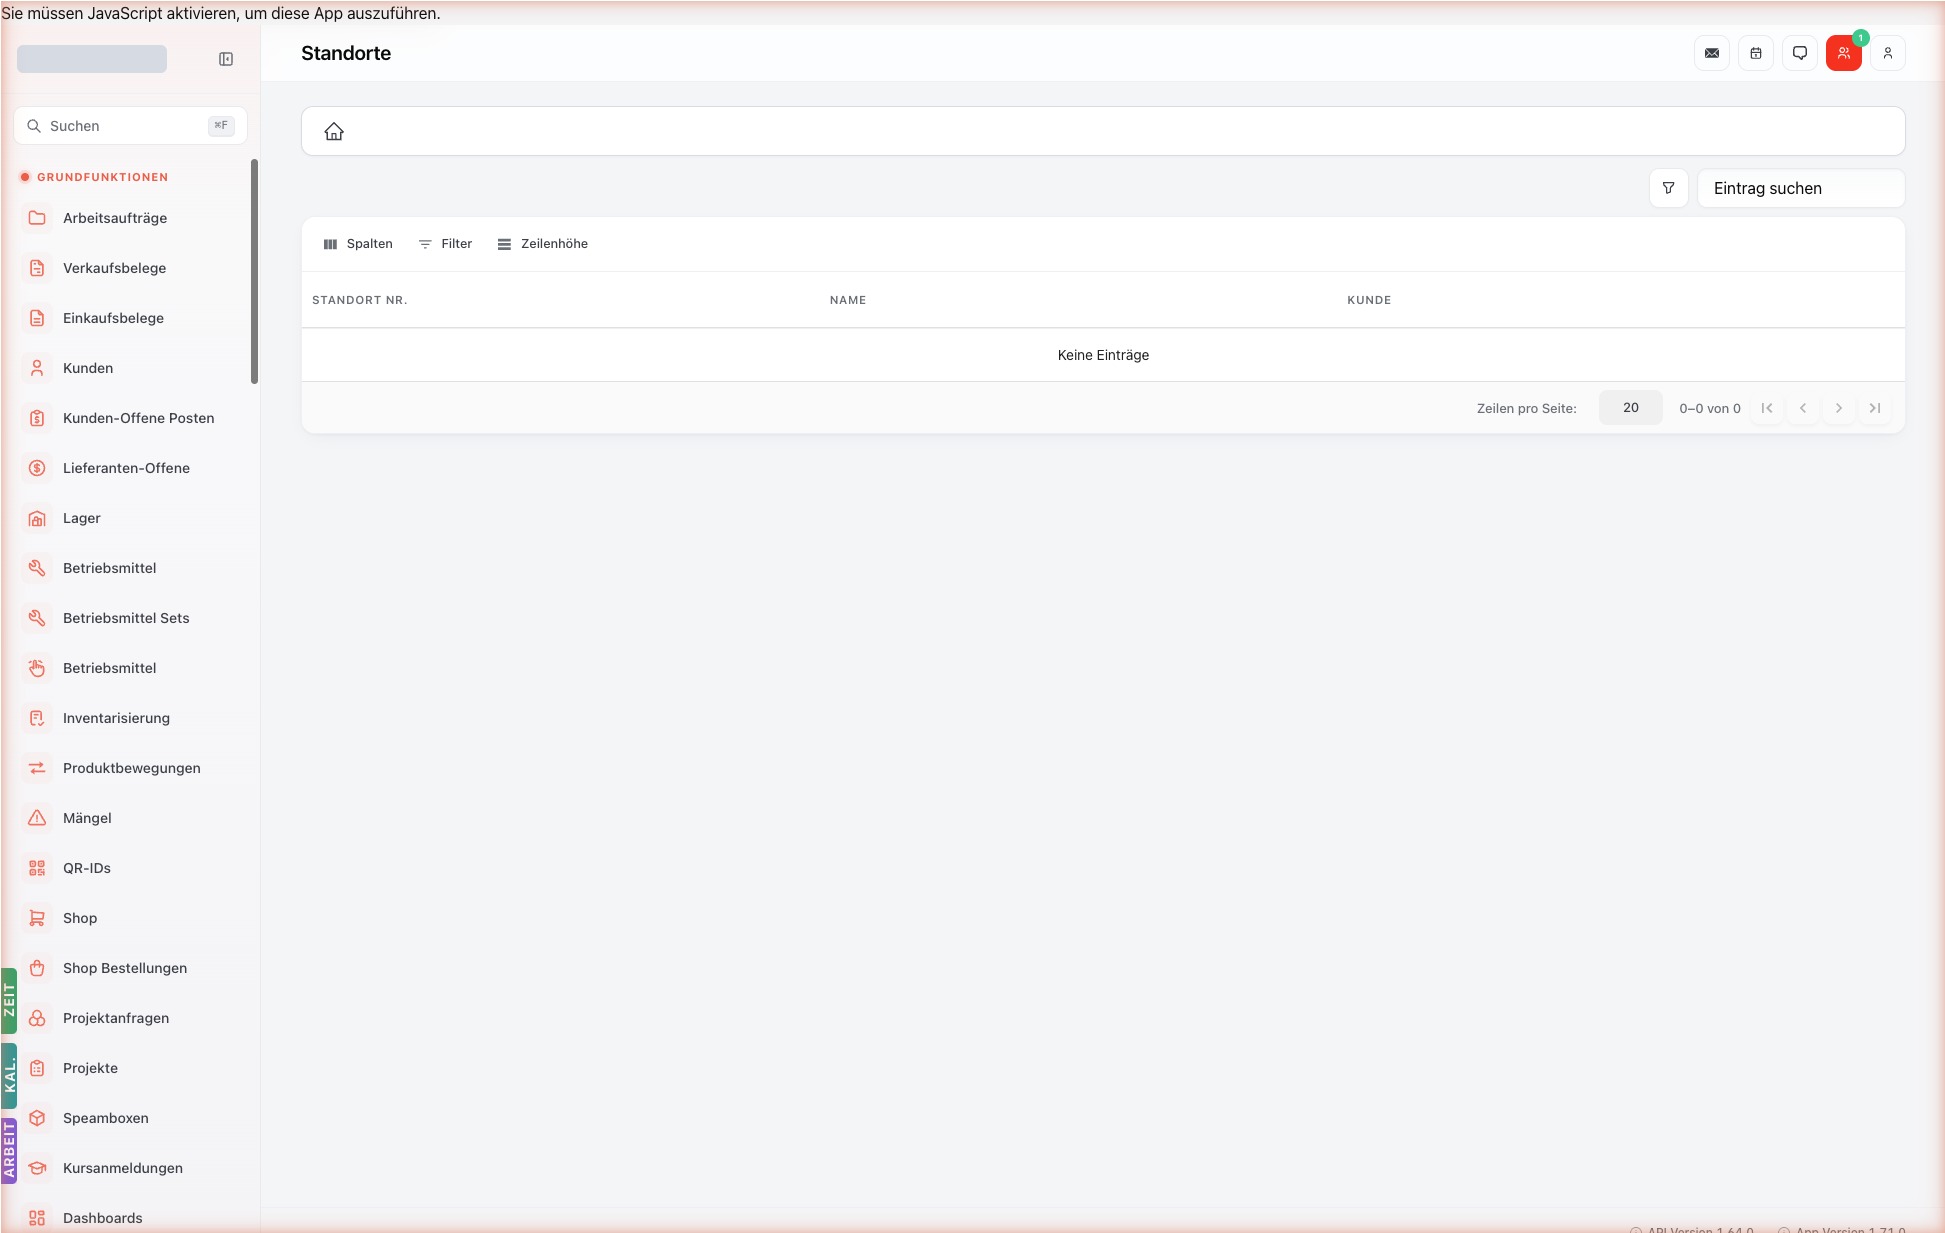
Task: Click the GRUNDFUNKTIONEN section heading
Action: (102, 177)
